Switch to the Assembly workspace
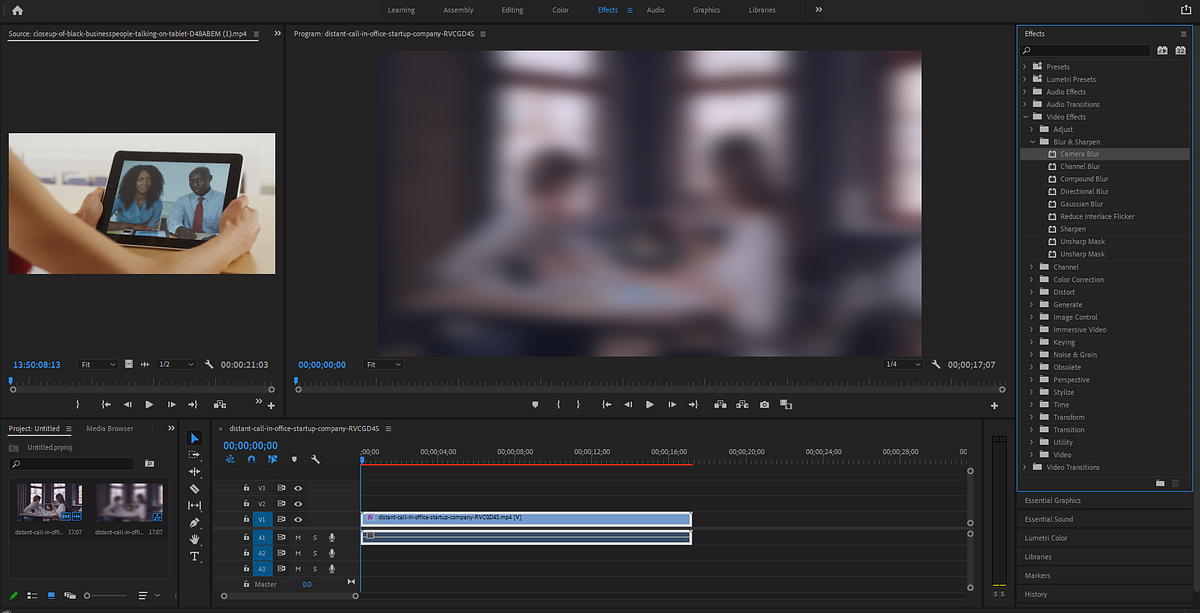The height and width of the screenshot is (613, 1200). click(x=458, y=10)
